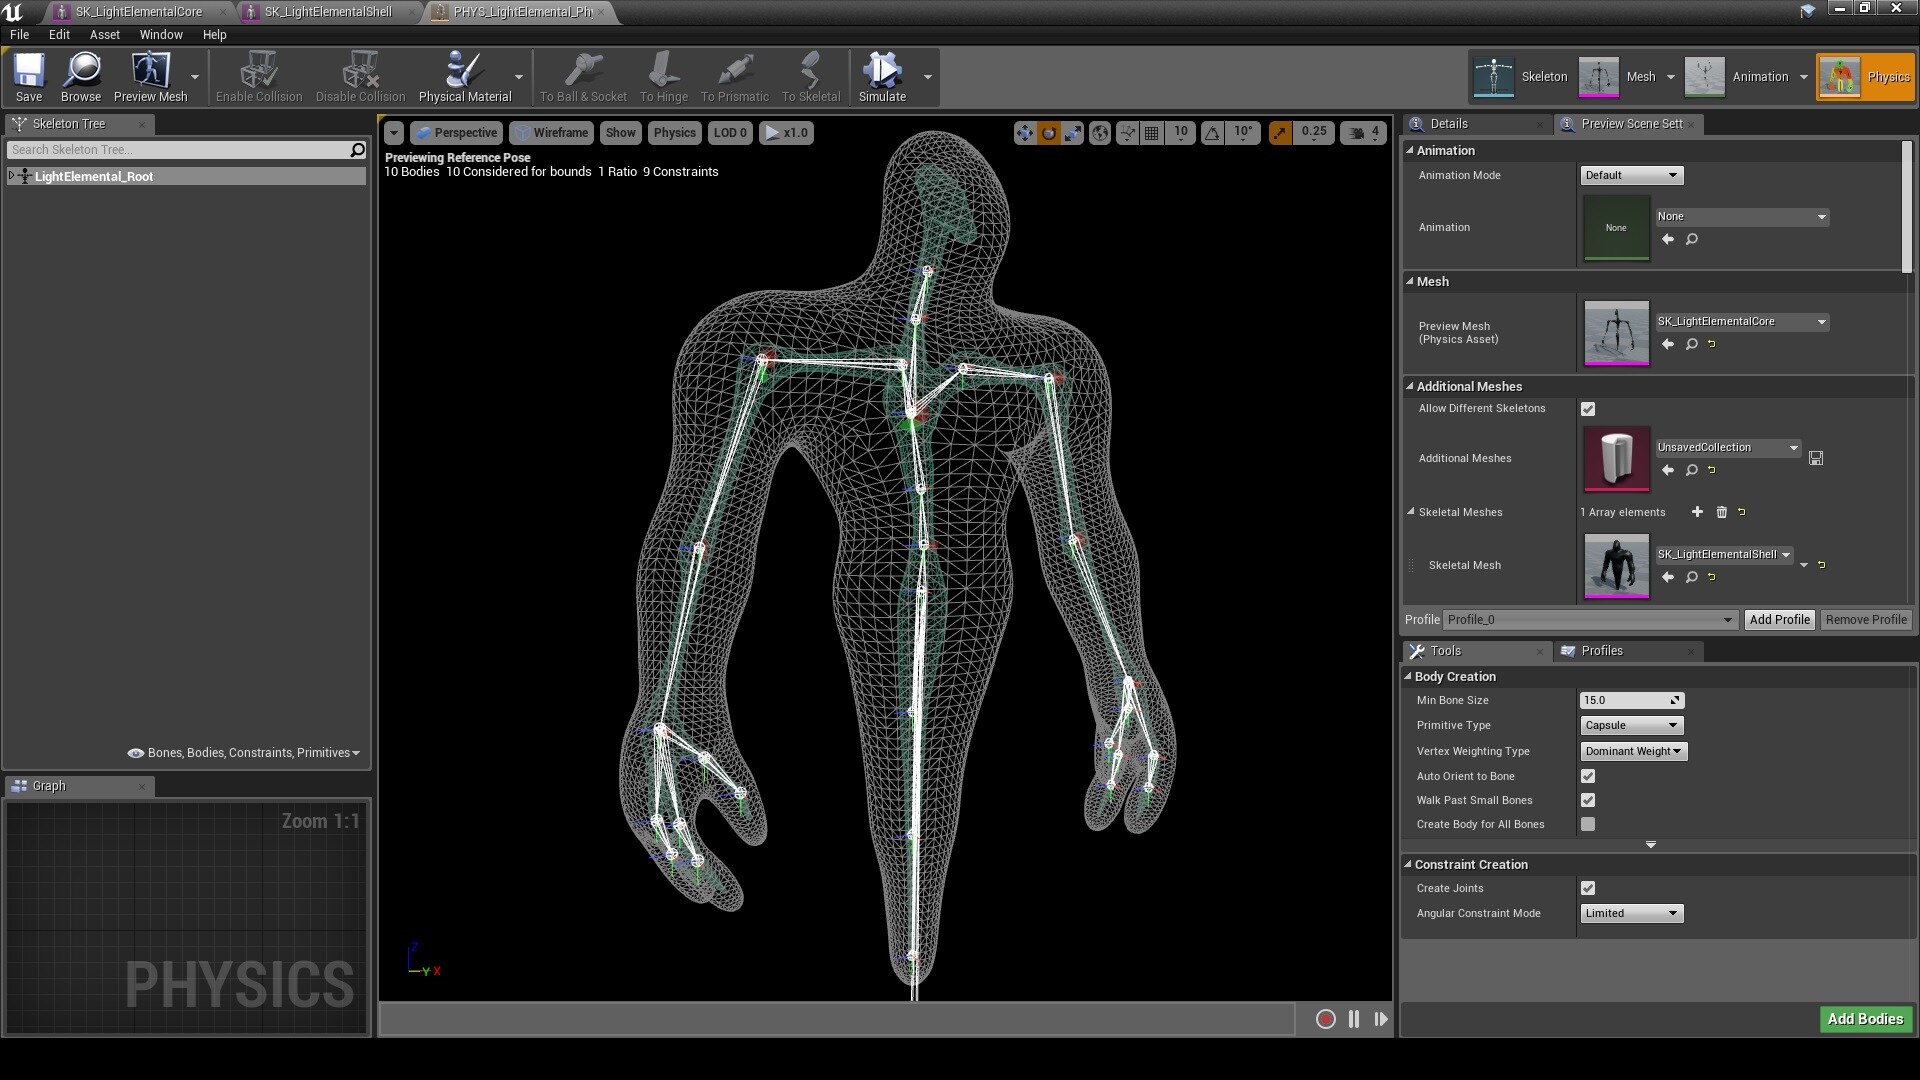Click the record button in viewport
The height and width of the screenshot is (1080, 1920).
[1325, 1019]
